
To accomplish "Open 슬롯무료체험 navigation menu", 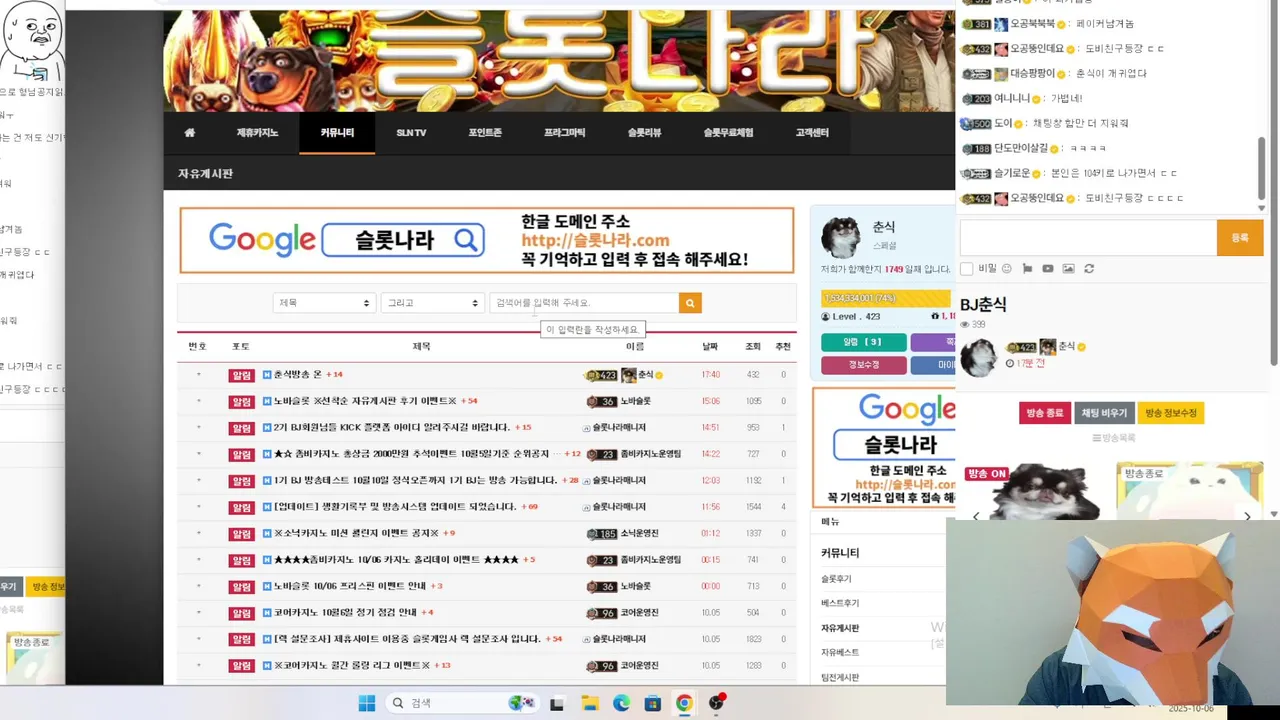I will 728,133.
